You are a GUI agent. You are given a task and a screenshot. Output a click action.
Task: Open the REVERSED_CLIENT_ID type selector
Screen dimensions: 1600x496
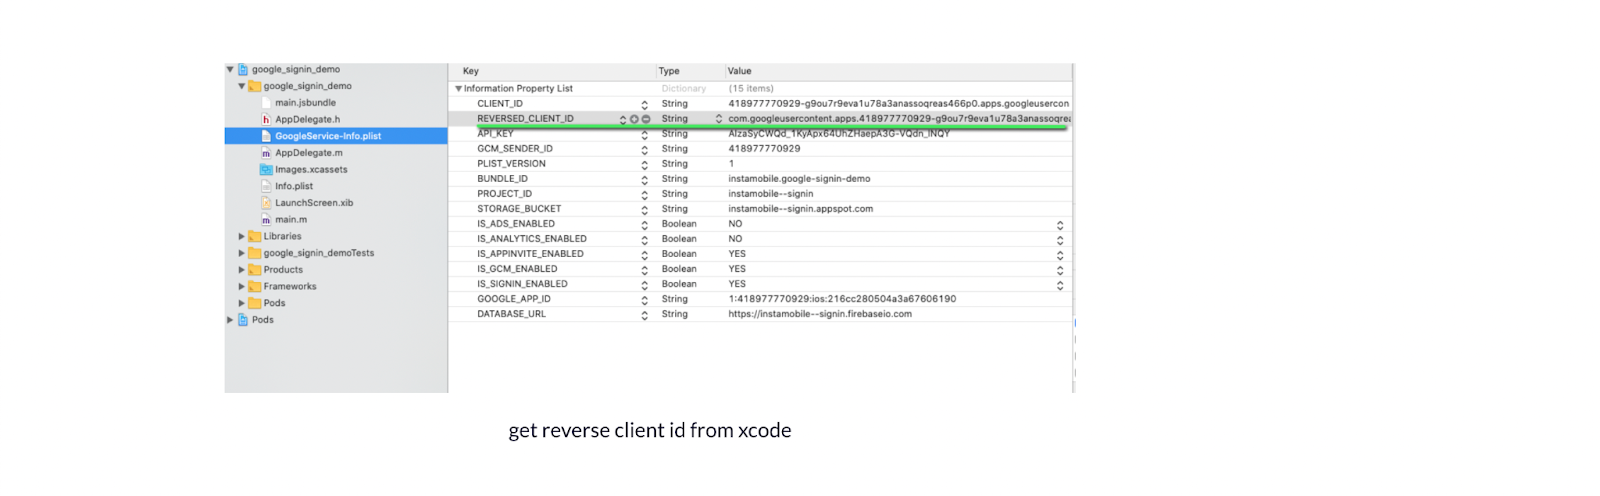pyautogui.click(x=718, y=119)
